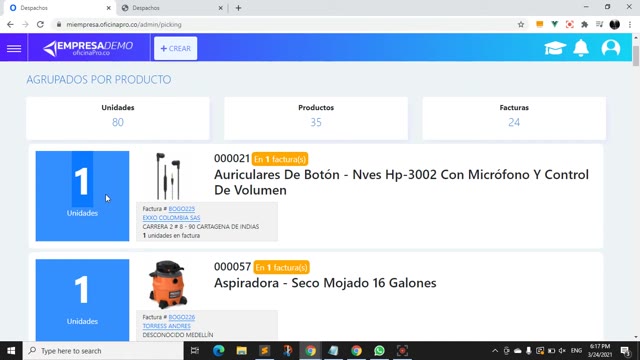Screen dimensions: 640x360
Task: Open customer link EXXO COLOMBIA SAS
Action: coord(171,218)
